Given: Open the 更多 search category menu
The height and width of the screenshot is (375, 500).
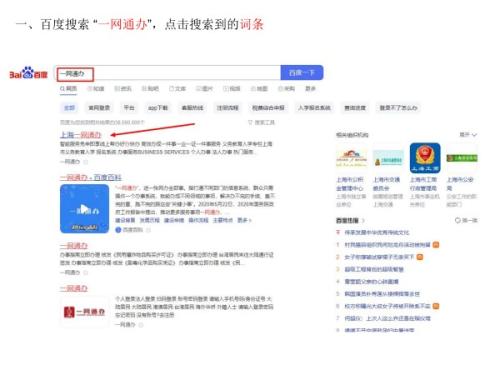Looking at the screenshot, I should [310, 89].
